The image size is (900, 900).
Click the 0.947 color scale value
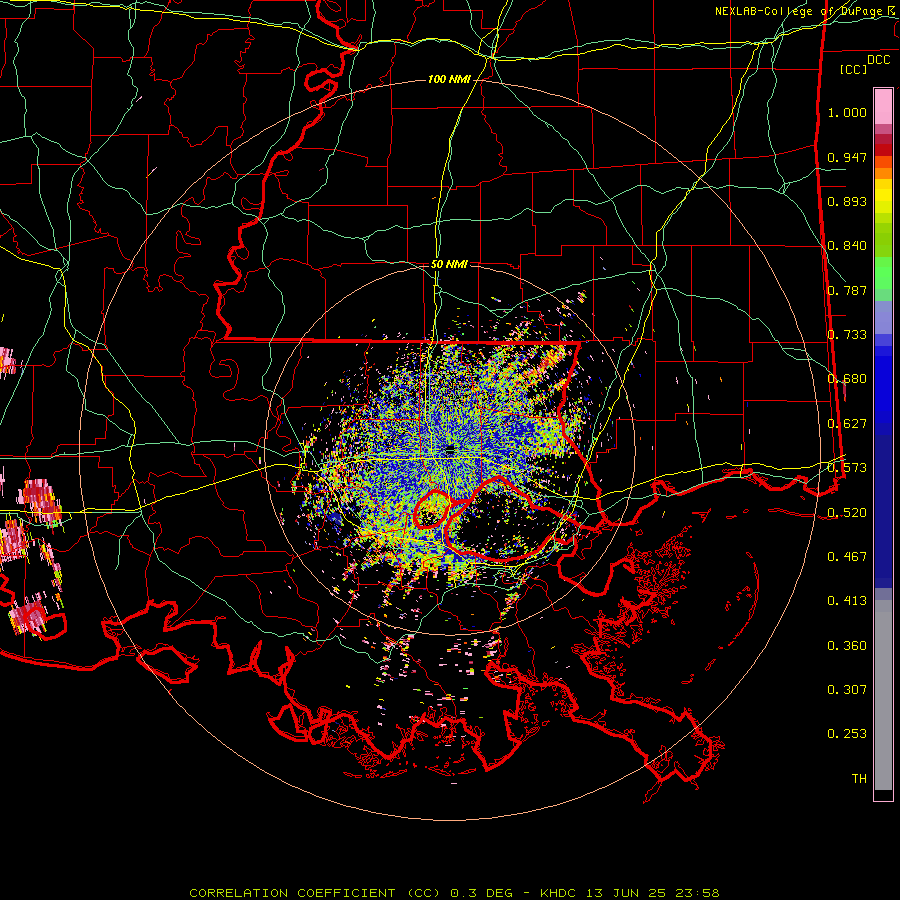(847, 157)
